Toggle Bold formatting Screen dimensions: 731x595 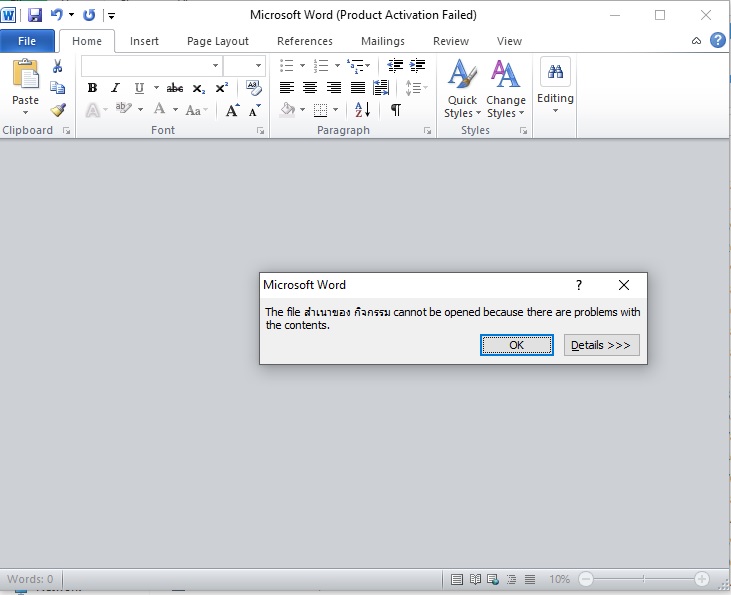(92, 88)
